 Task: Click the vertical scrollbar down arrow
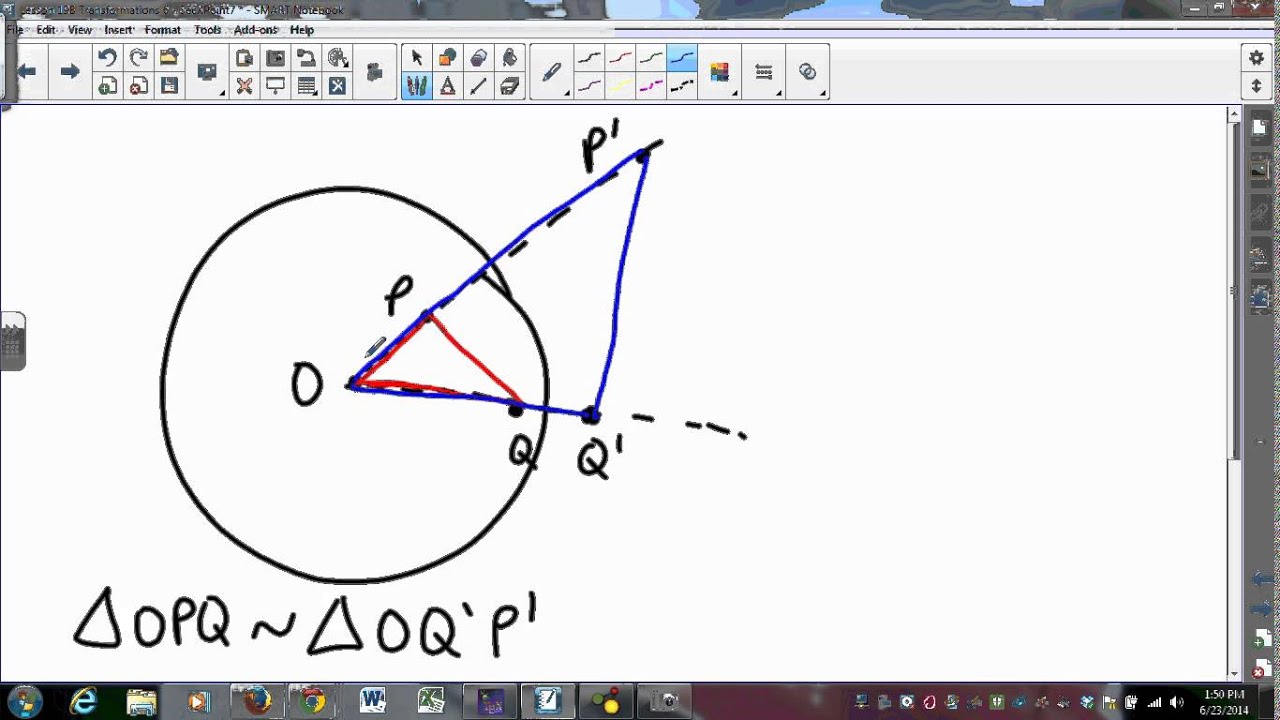tap(1234, 672)
